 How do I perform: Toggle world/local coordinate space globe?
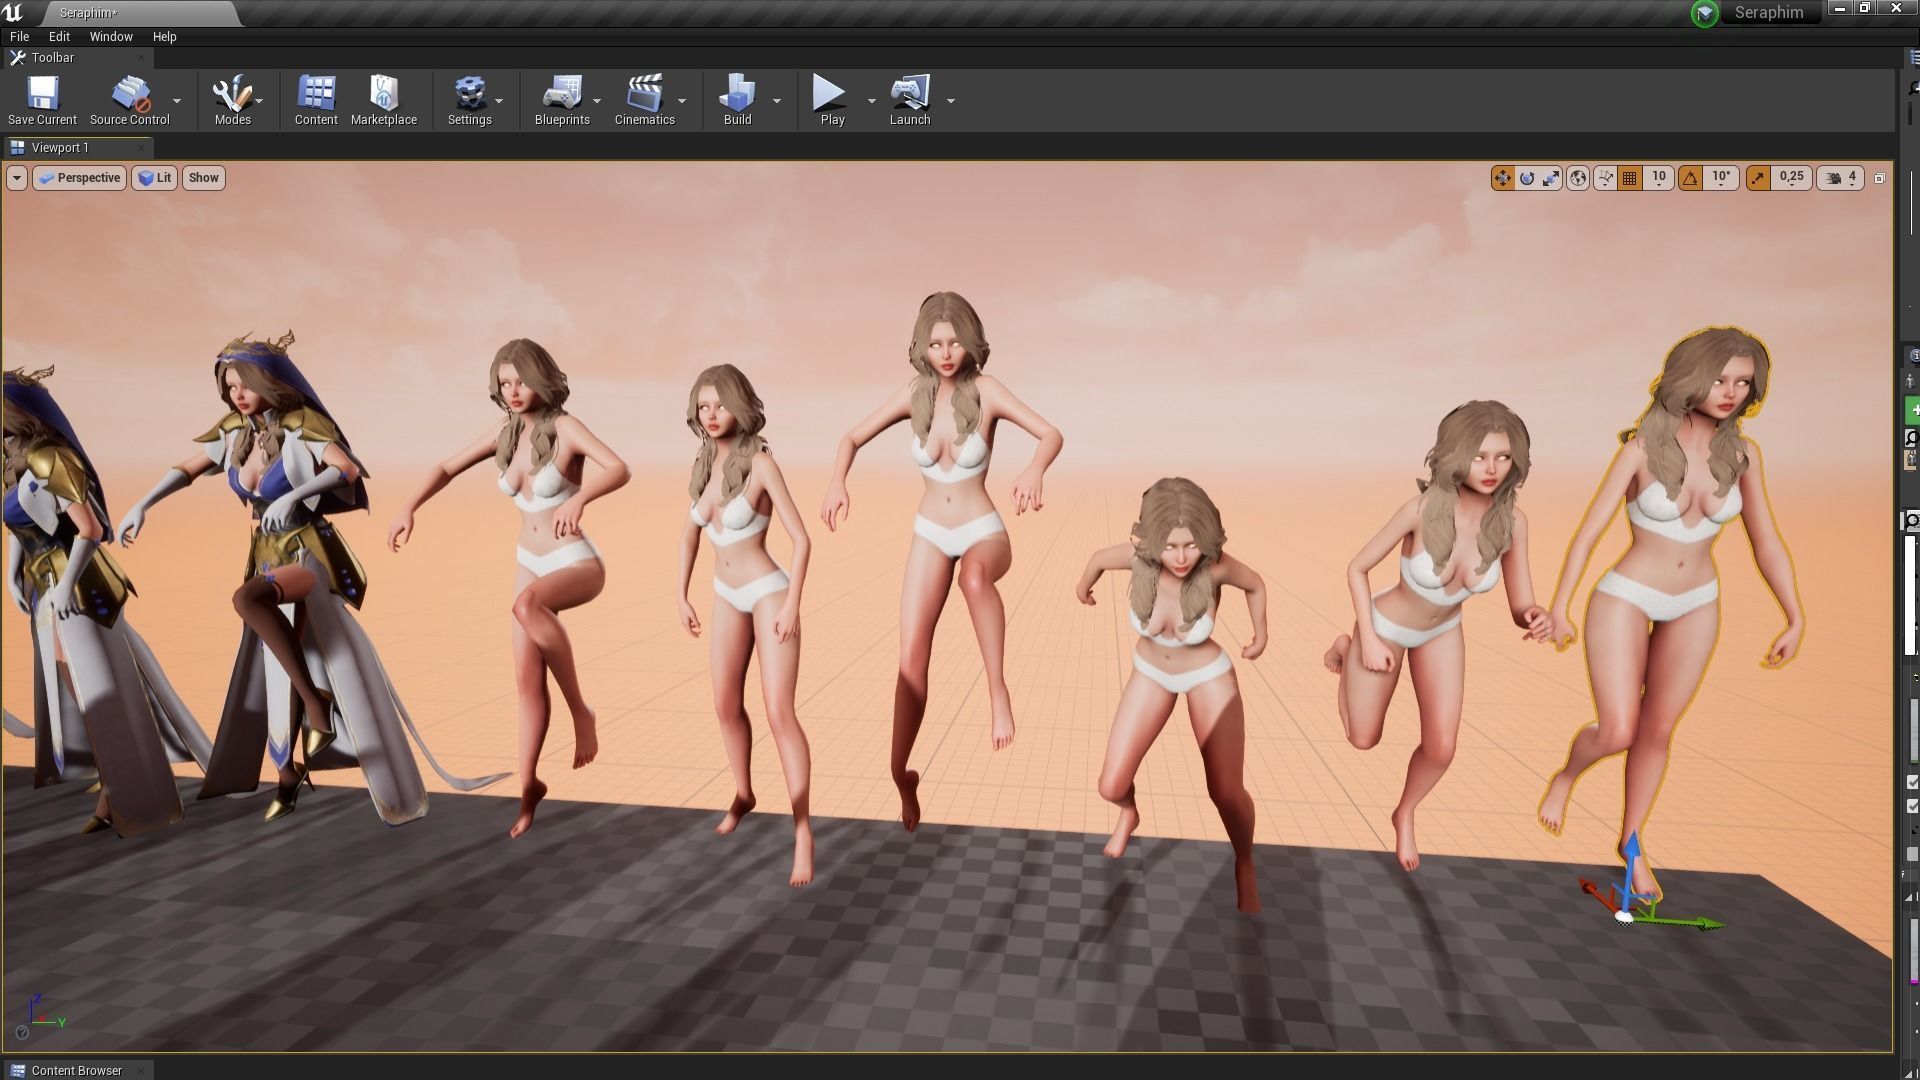(1578, 178)
